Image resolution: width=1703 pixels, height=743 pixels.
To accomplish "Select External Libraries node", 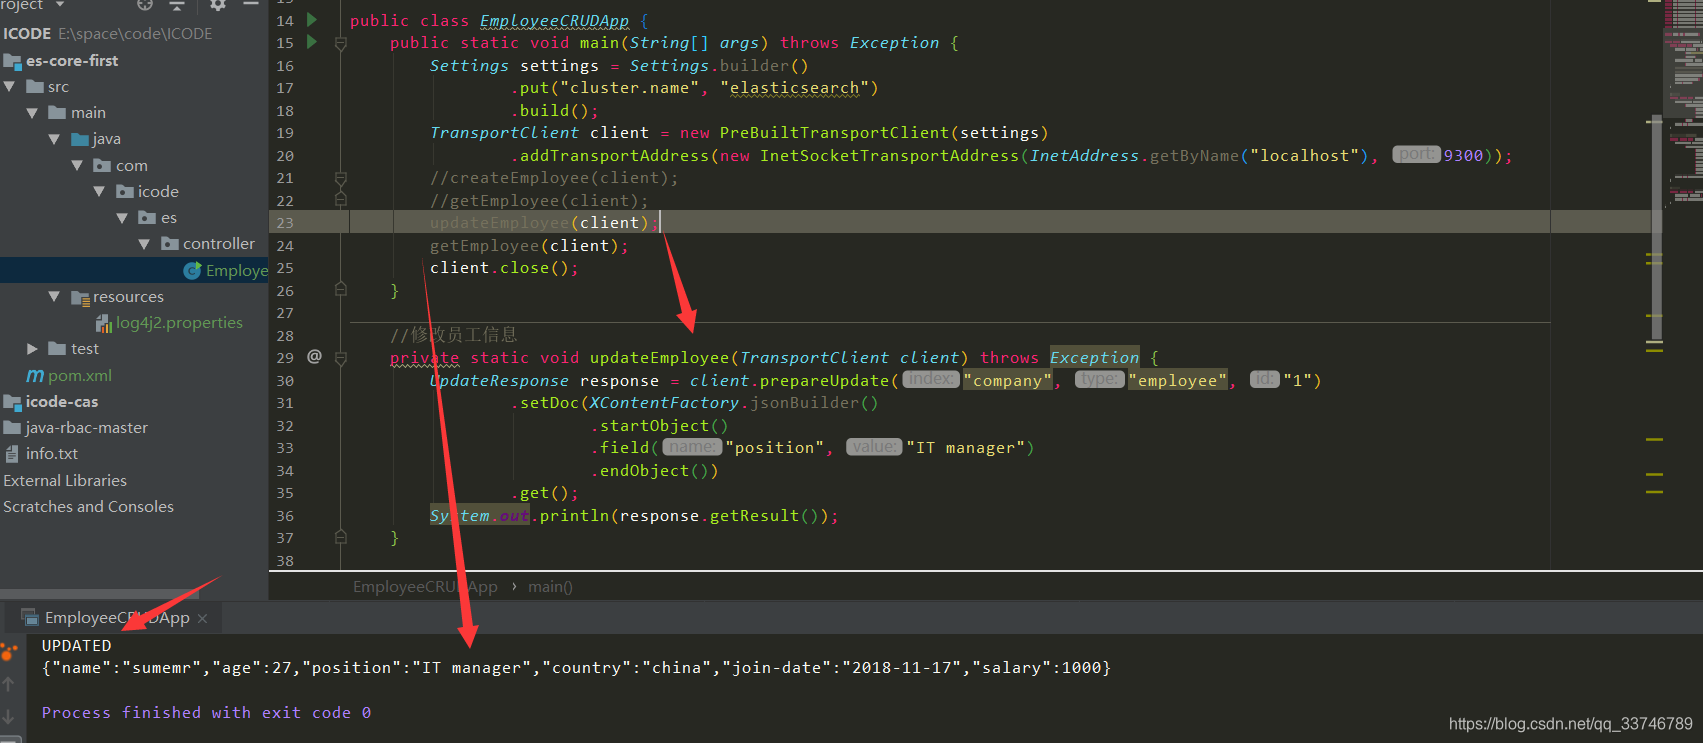I will [65, 480].
